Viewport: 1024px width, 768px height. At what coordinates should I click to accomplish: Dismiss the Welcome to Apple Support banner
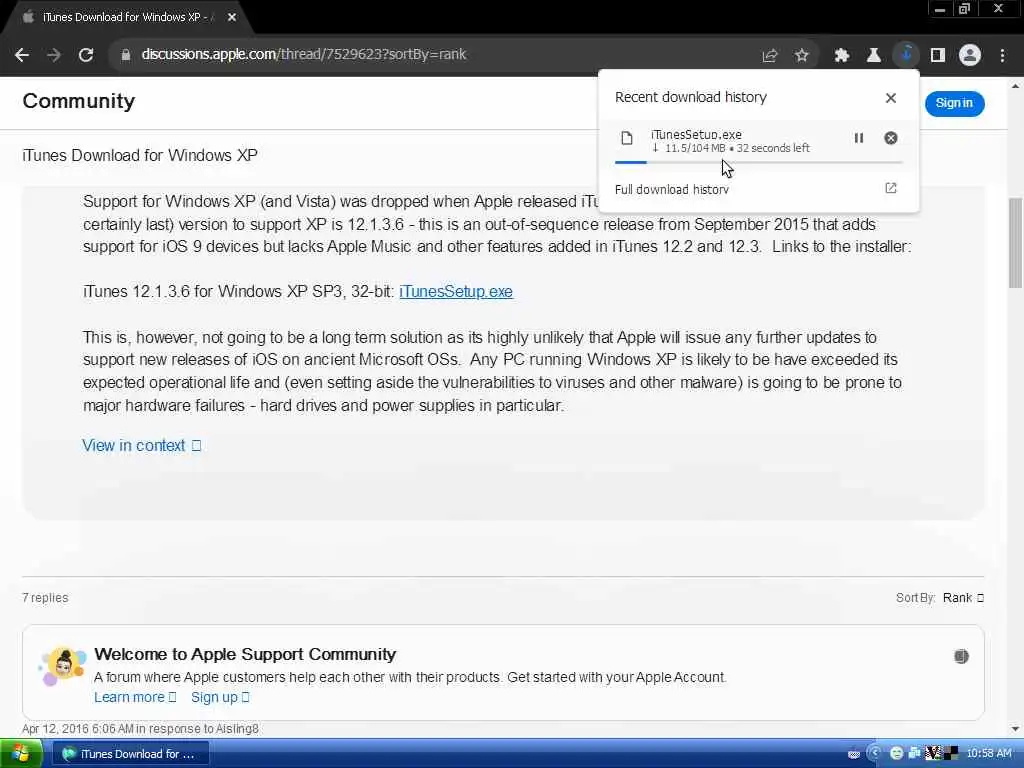click(x=961, y=656)
